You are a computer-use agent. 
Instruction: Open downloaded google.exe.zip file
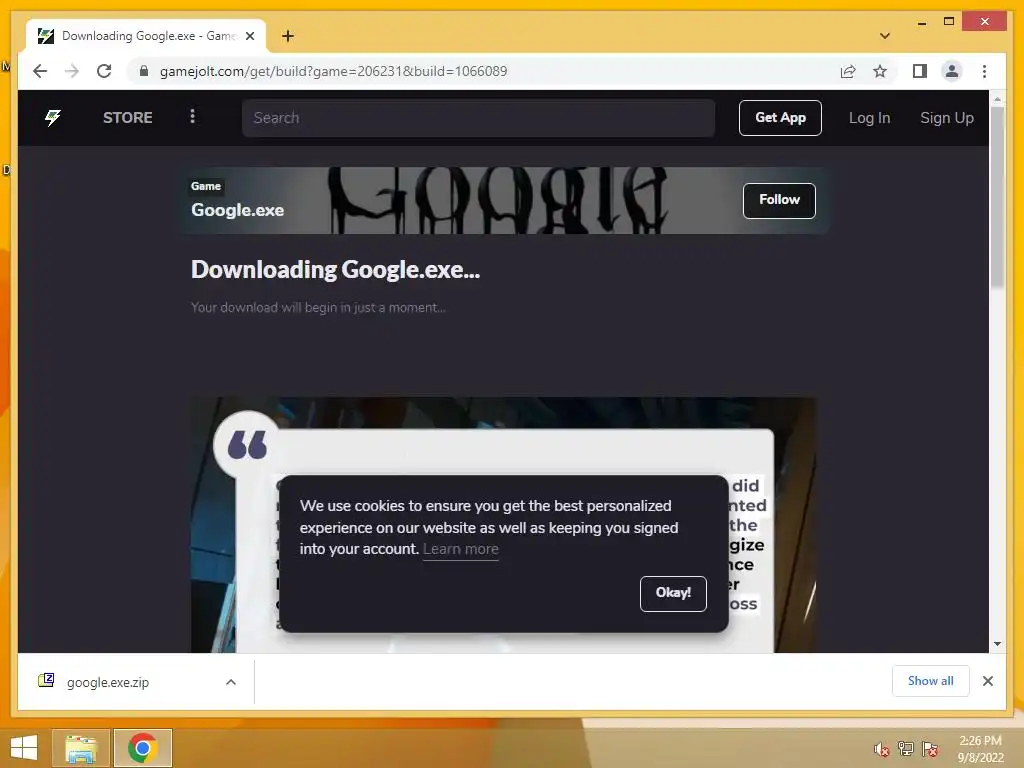tap(108, 682)
